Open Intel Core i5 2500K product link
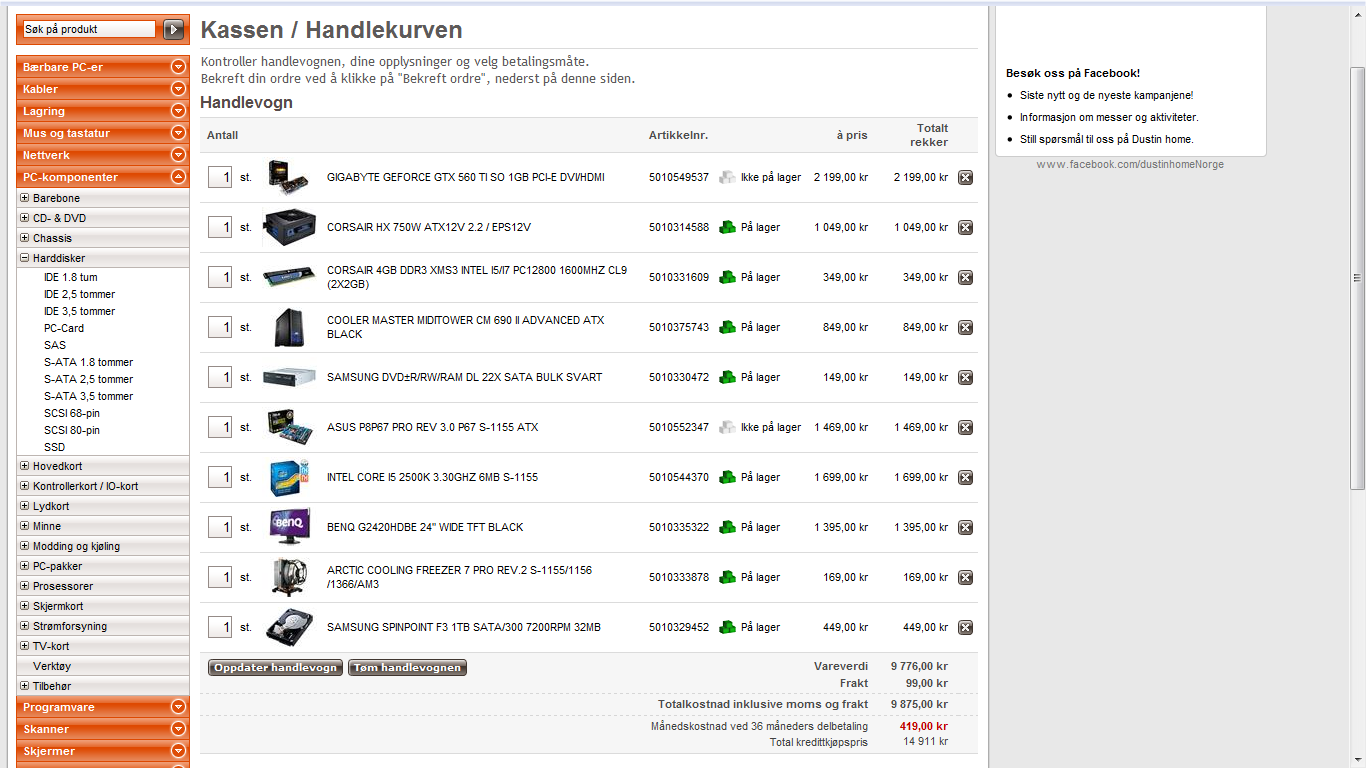The width and height of the screenshot is (1366, 768). click(432, 477)
